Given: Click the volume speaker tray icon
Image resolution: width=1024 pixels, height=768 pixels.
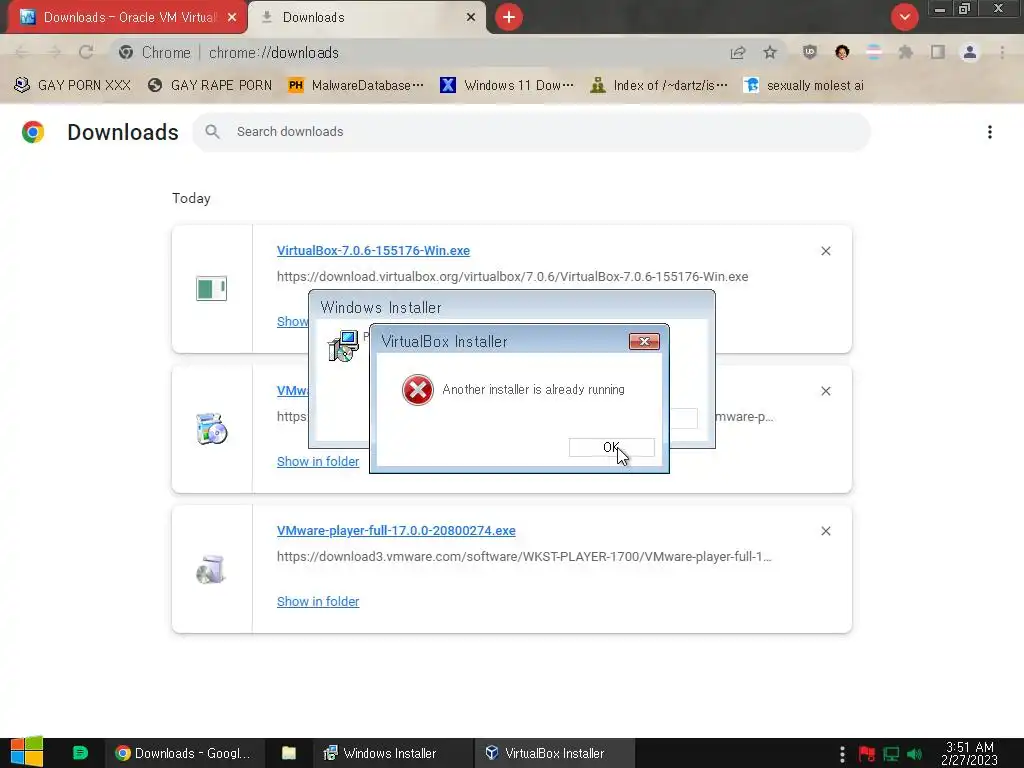Looking at the screenshot, I should pyautogui.click(x=915, y=754).
